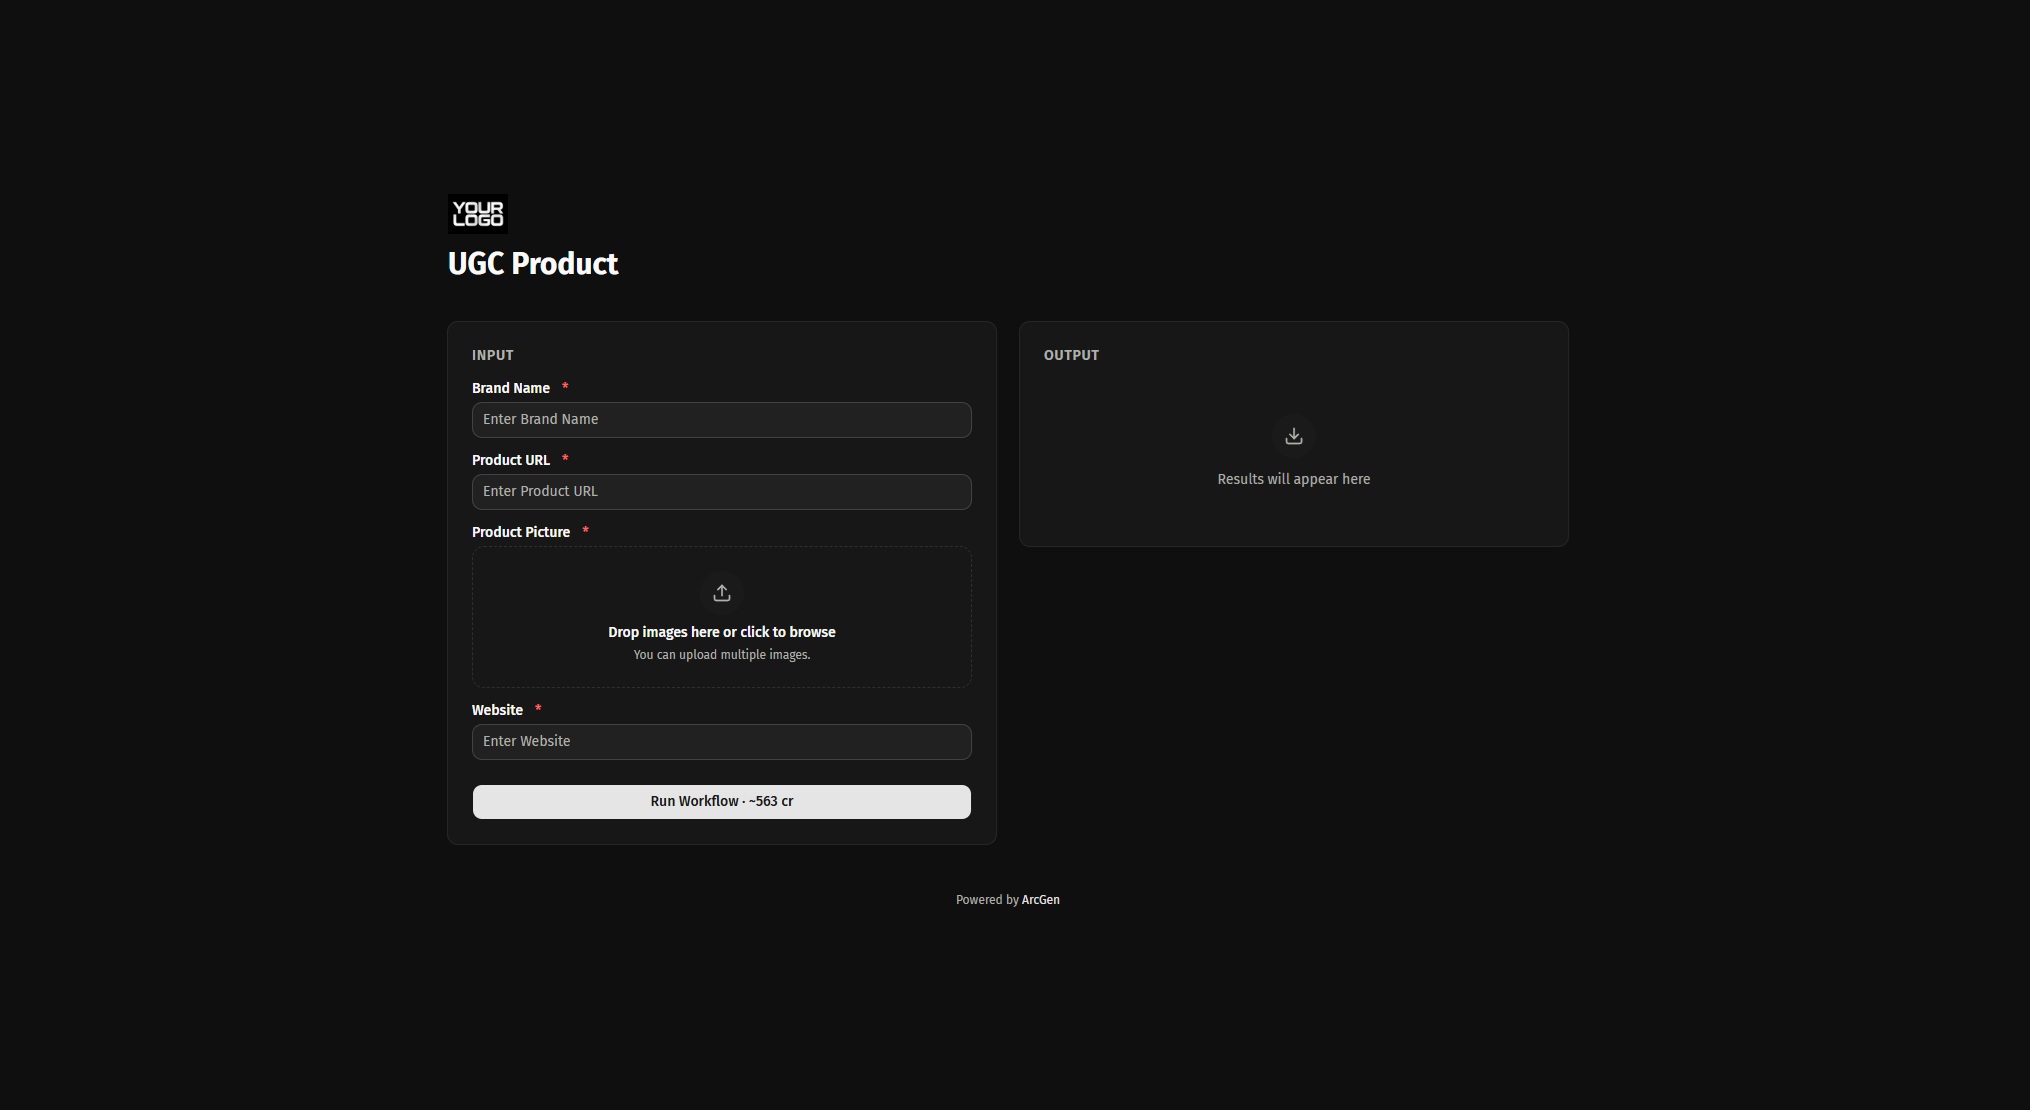Click the download icon in the Output panel
The height and width of the screenshot is (1110, 2030).
coord(1294,436)
